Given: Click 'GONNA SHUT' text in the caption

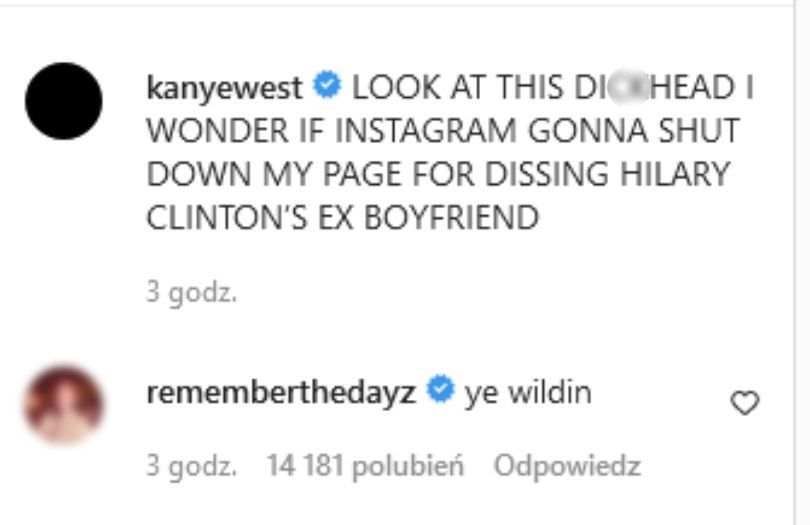Looking at the screenshot, I should pos(634,130).
